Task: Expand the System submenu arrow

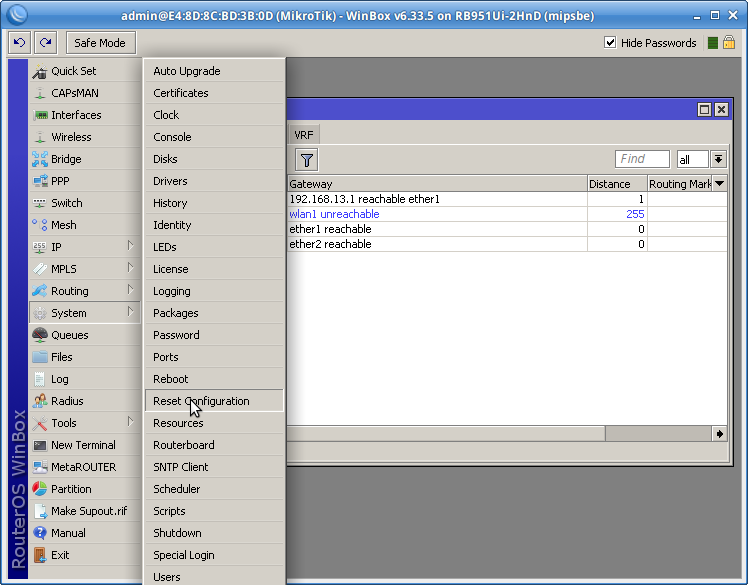Action: point(130,312)
